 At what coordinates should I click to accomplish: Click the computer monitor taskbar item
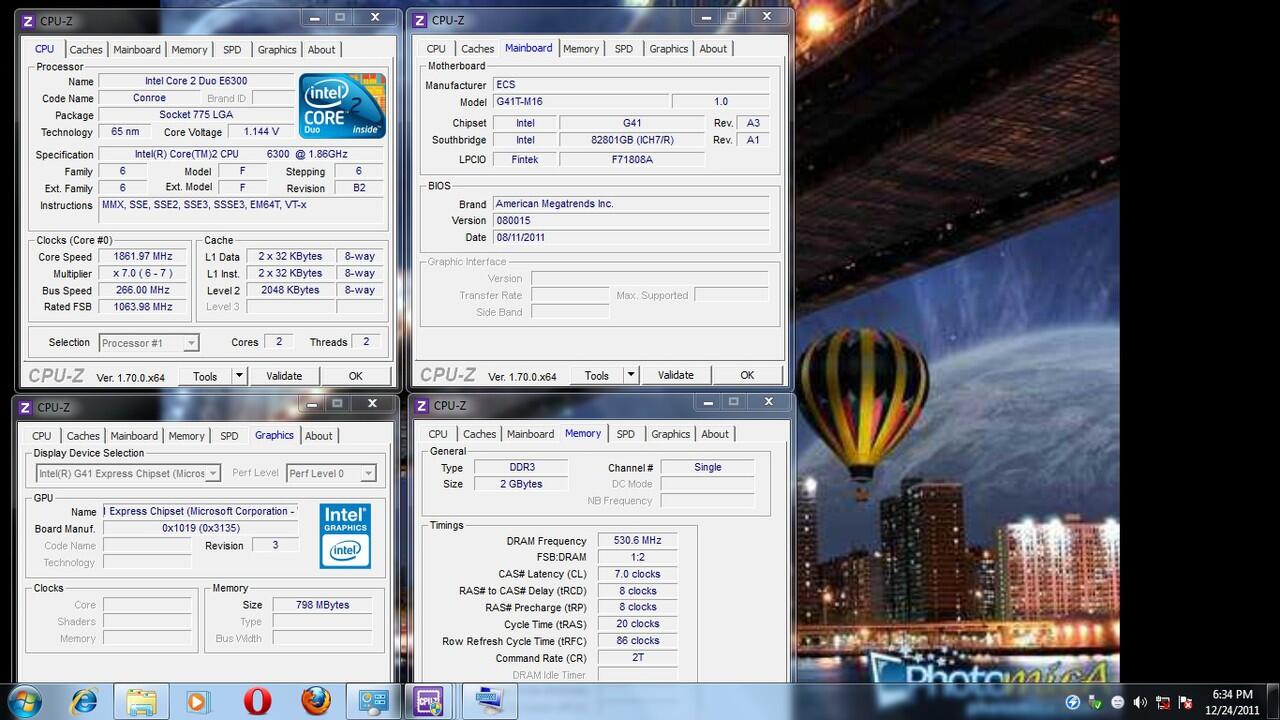click(x=488, y=702)
